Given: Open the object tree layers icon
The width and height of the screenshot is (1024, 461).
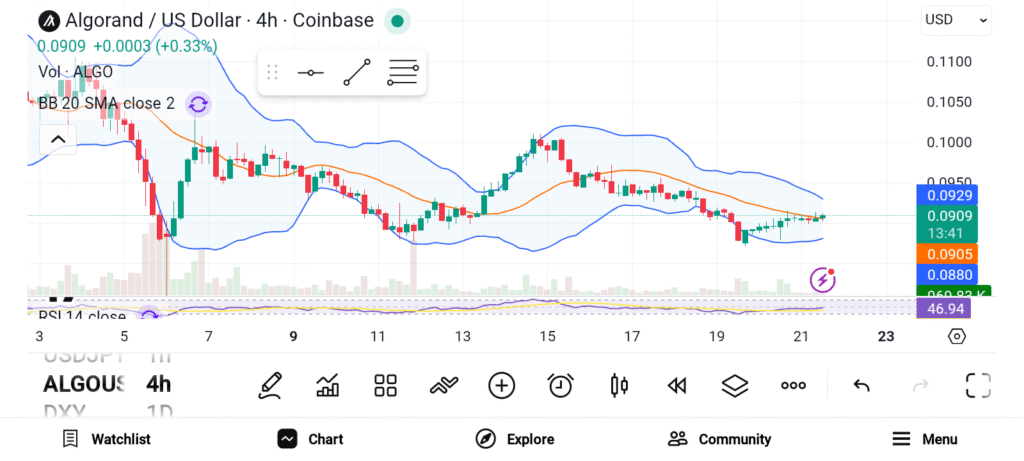Looking at the screenshot, I should coord(735,385).
